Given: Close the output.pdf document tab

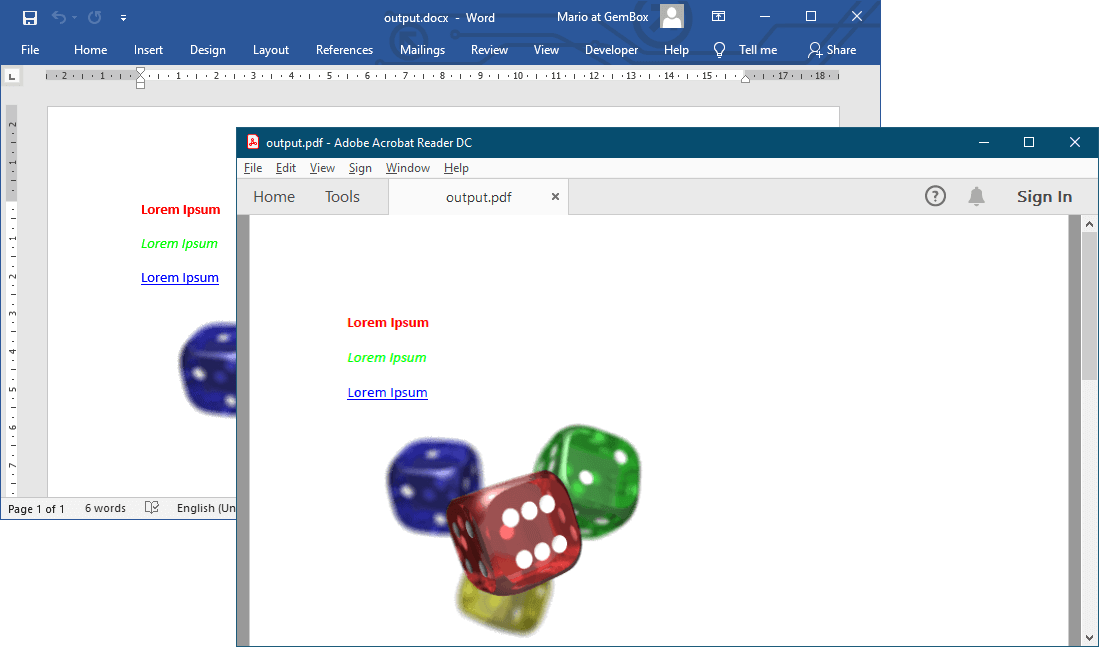Looking at the screenshot, I should (x=555, y=197).
